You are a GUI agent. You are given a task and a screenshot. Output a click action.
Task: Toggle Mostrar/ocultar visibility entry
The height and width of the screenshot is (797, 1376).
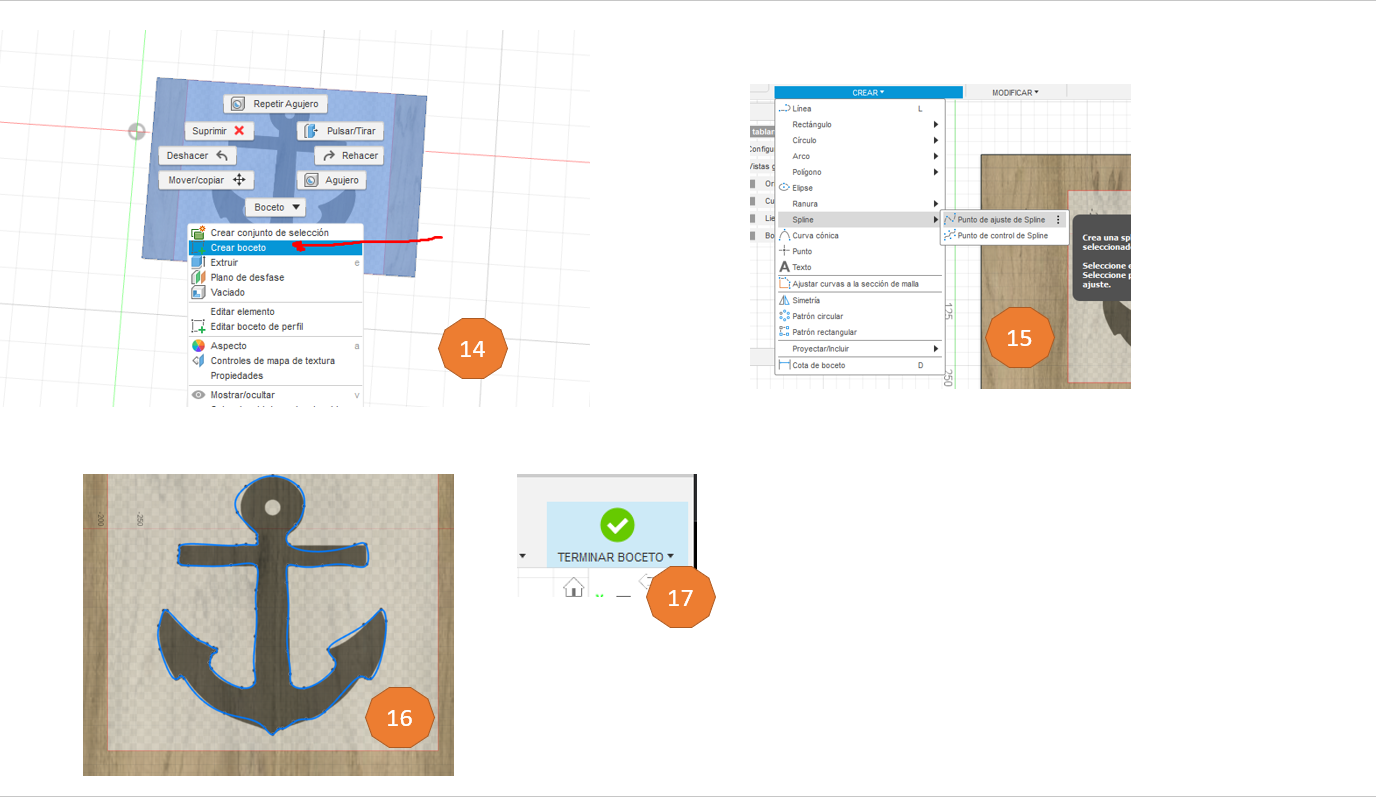click(275, 395)
